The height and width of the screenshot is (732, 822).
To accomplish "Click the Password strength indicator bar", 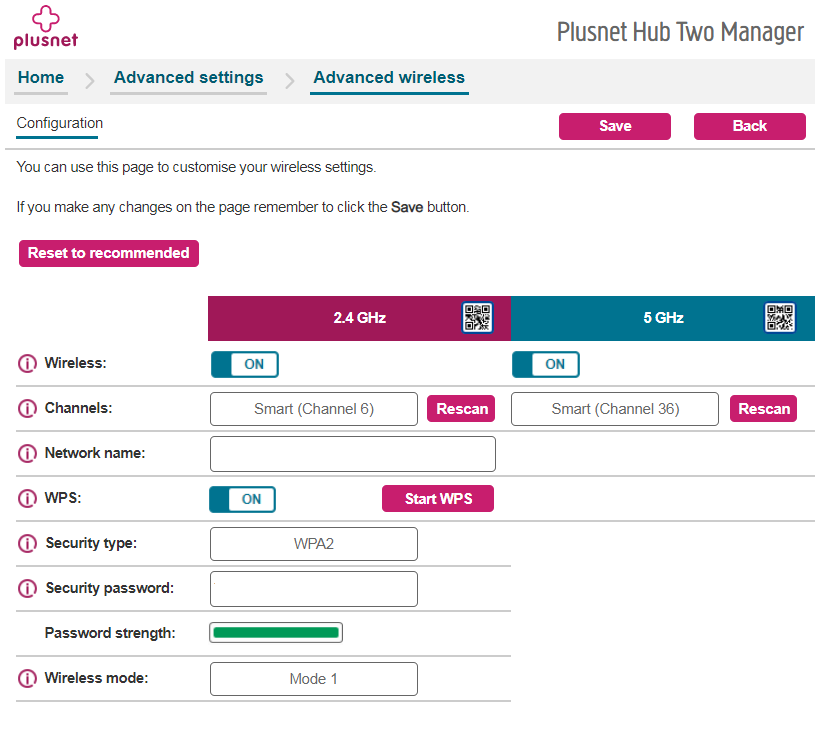I will coord(276,632).
